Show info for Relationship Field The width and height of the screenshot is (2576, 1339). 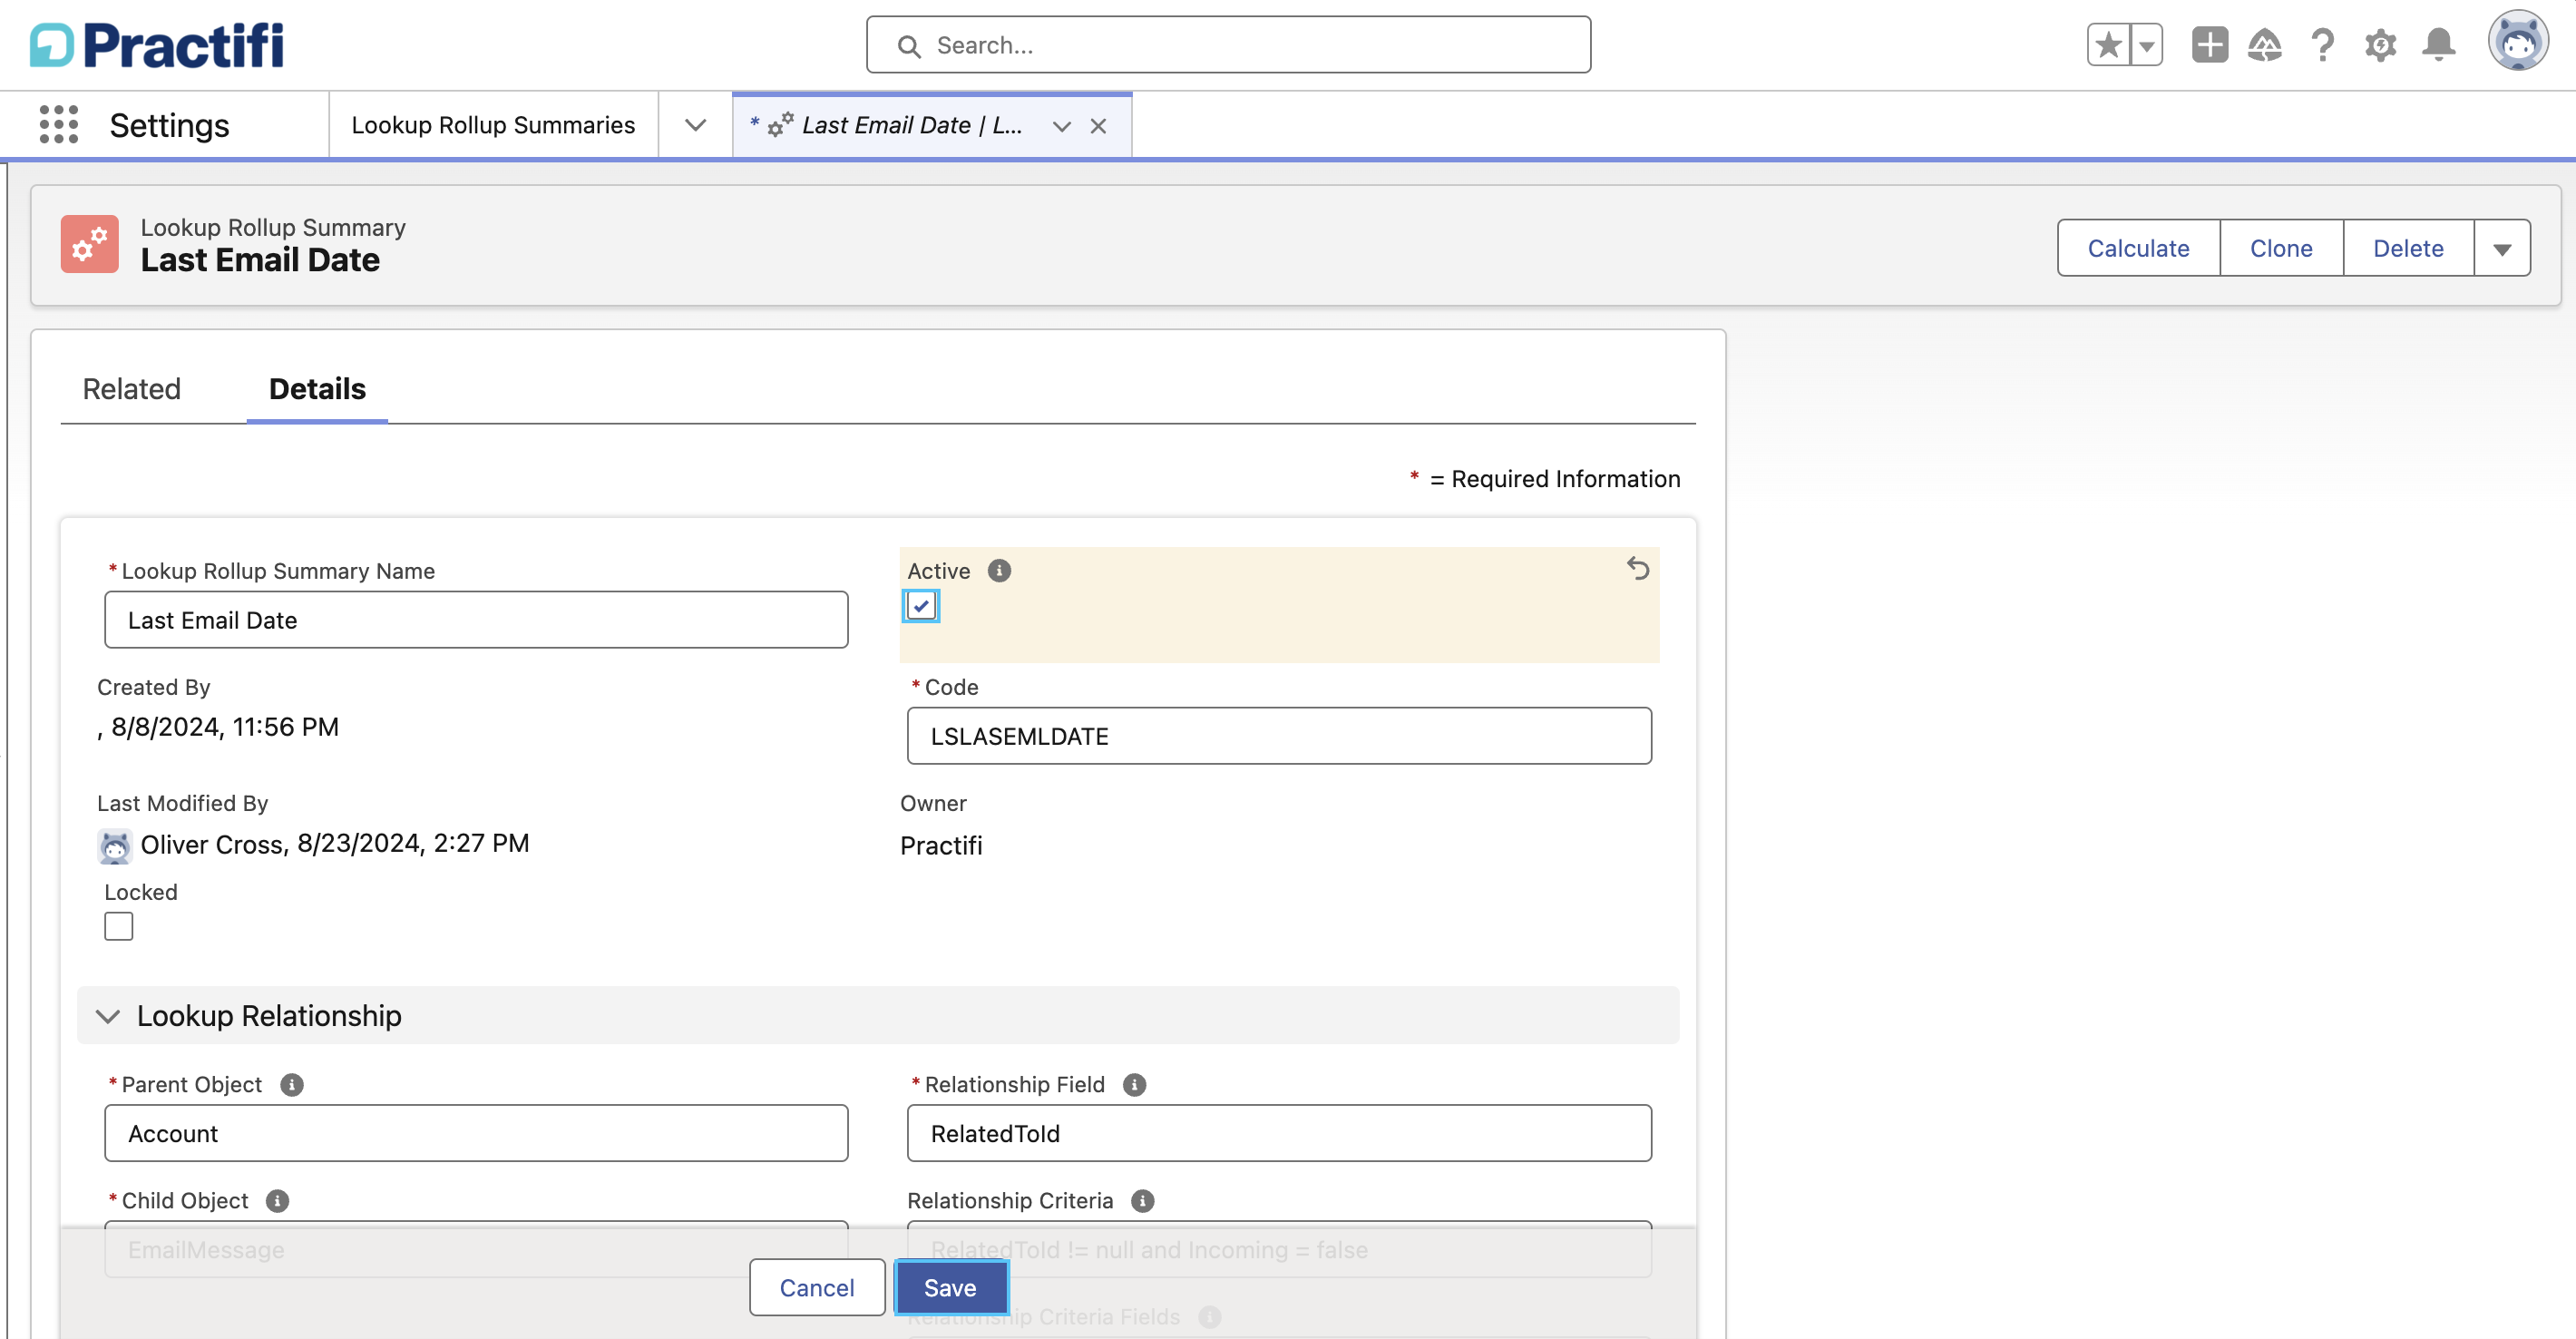1134,1085
